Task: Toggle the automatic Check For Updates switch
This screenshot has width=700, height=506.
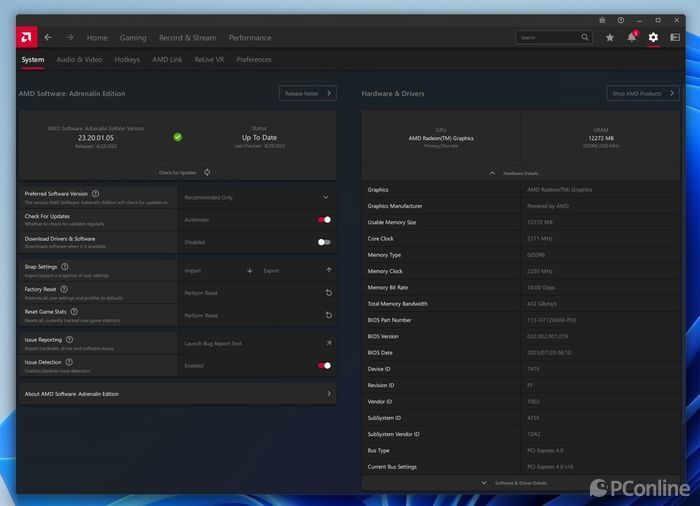Action: point(324,220)
